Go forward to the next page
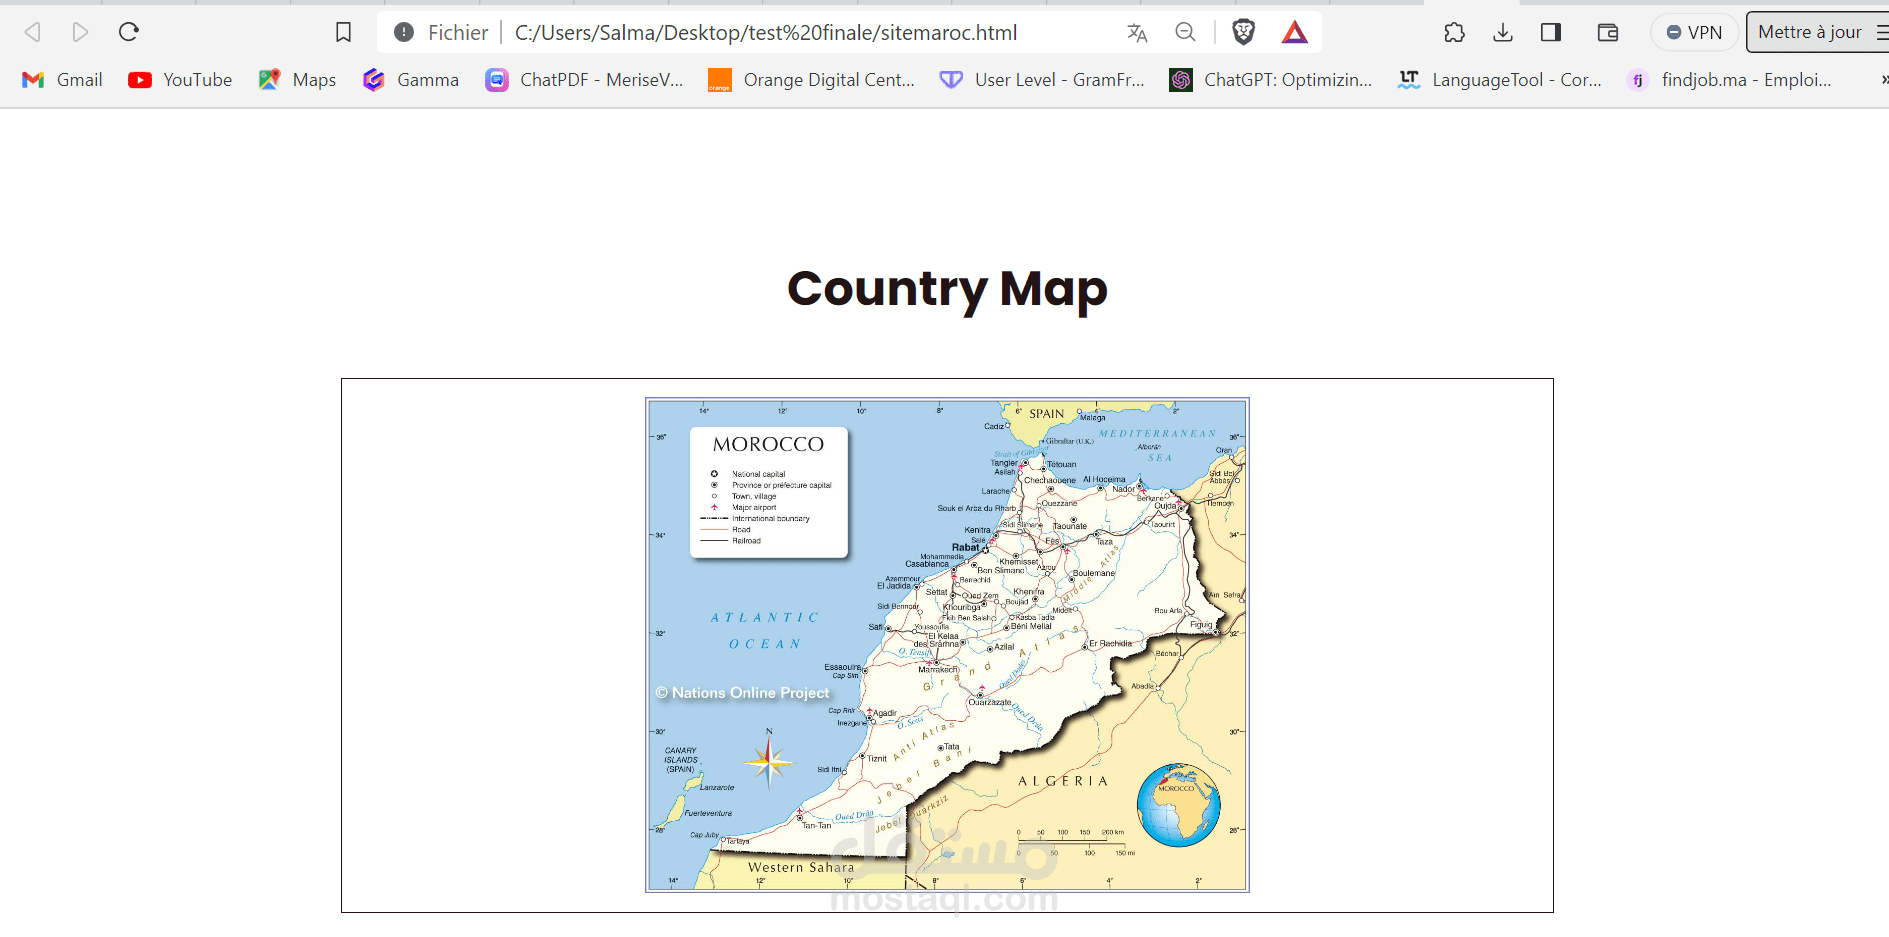Viewport: 1889px width, 937px height. (80, 32)
